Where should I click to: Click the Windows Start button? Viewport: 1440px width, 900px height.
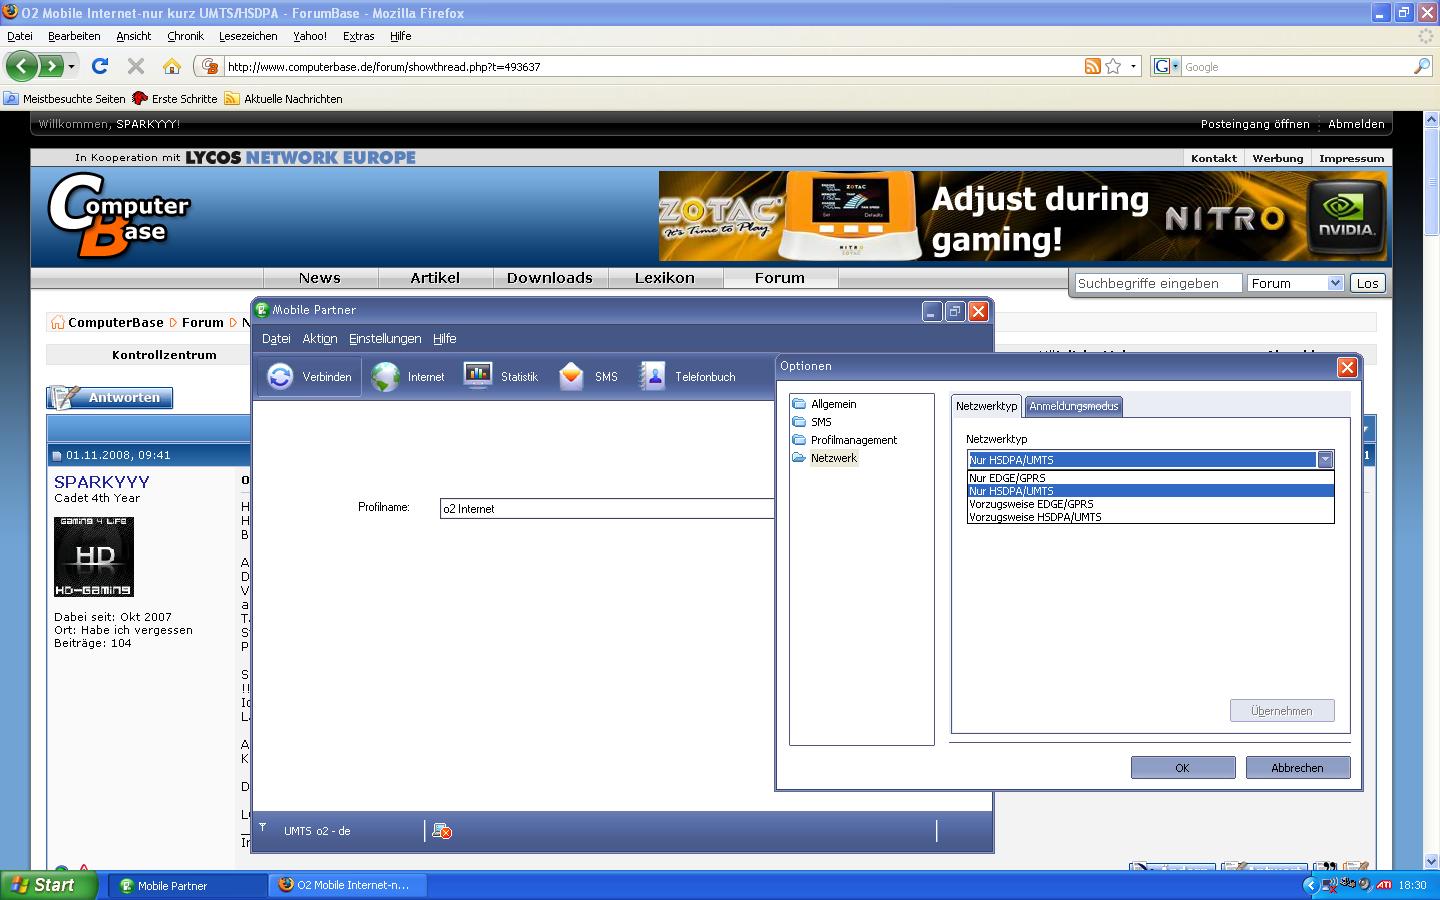(x=49, y=885)
